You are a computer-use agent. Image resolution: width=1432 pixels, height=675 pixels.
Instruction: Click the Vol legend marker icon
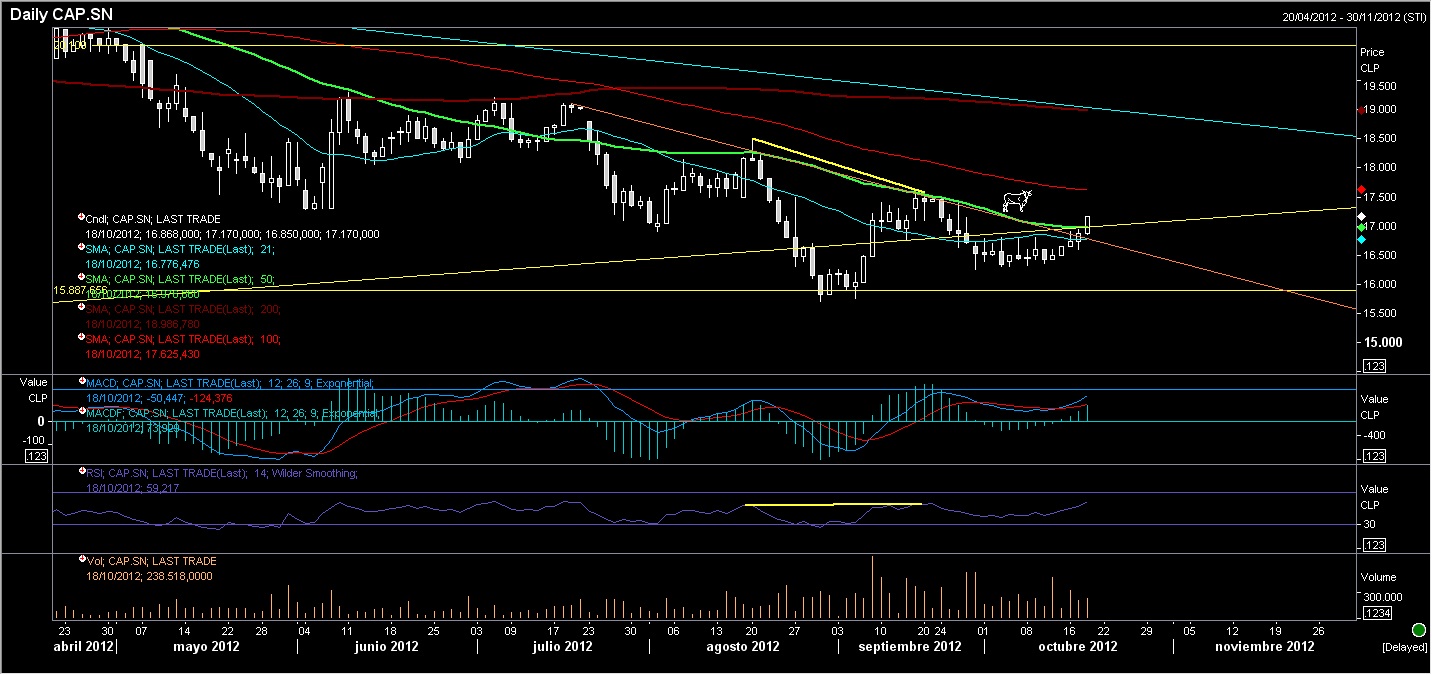point(81,561)
